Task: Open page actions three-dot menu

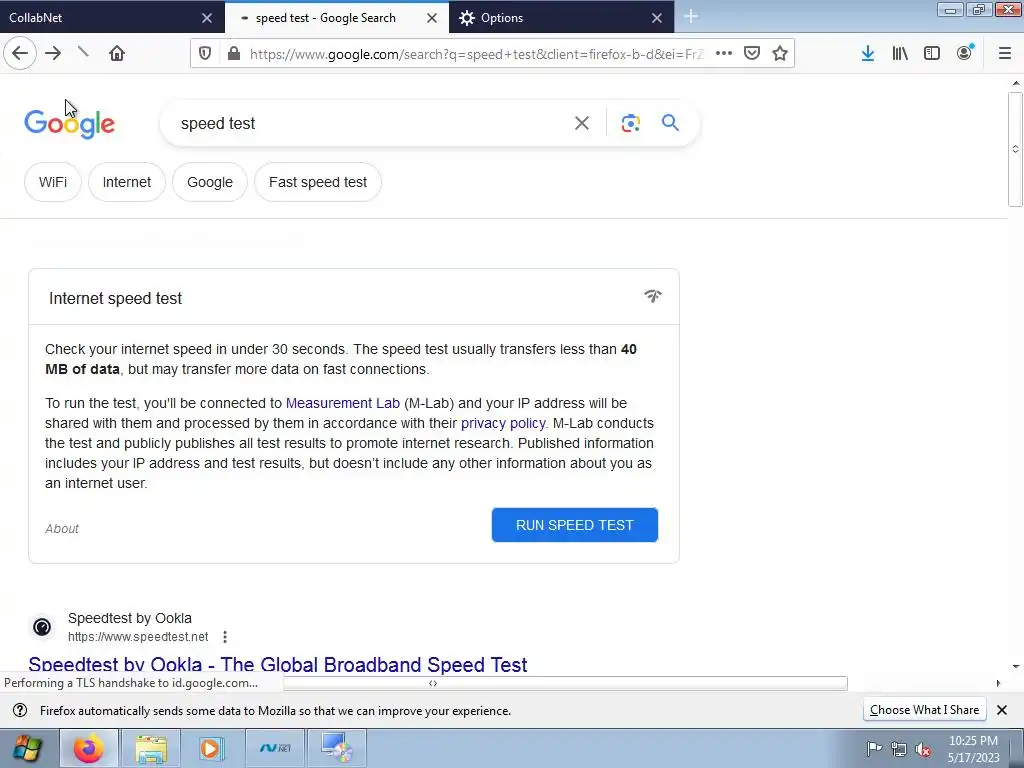Action: 724,54
